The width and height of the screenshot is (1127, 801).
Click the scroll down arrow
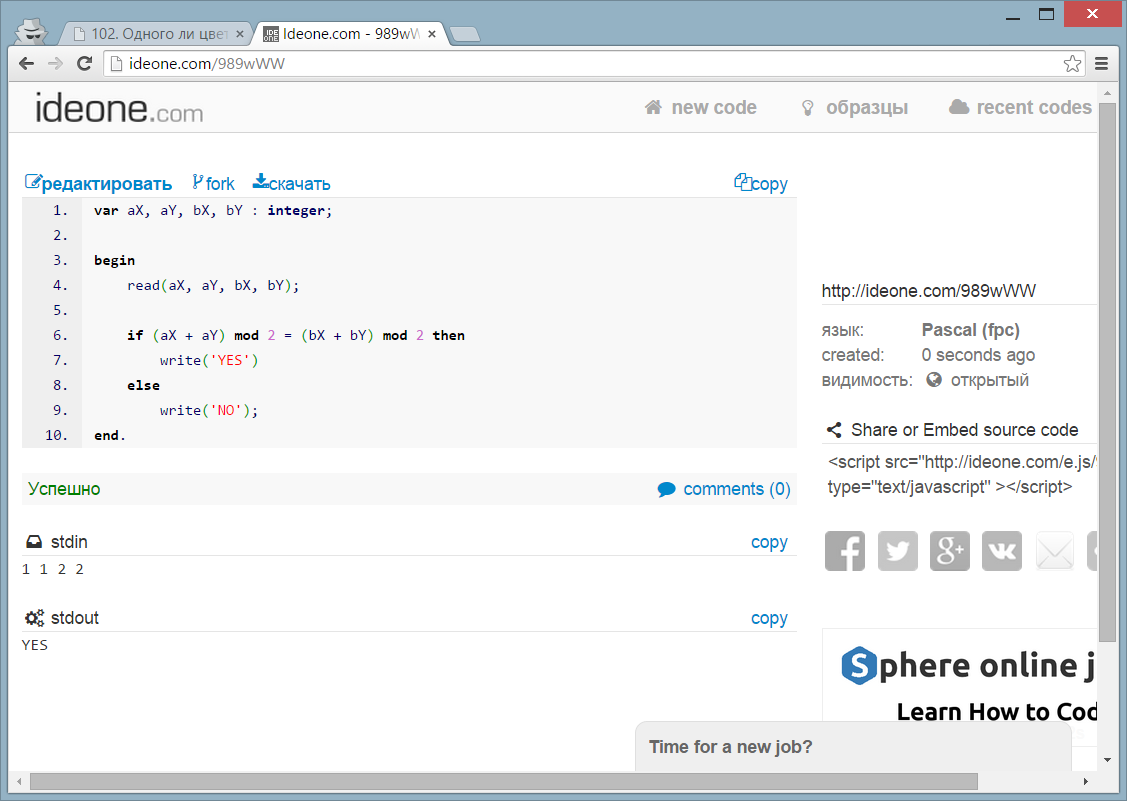1107,760
